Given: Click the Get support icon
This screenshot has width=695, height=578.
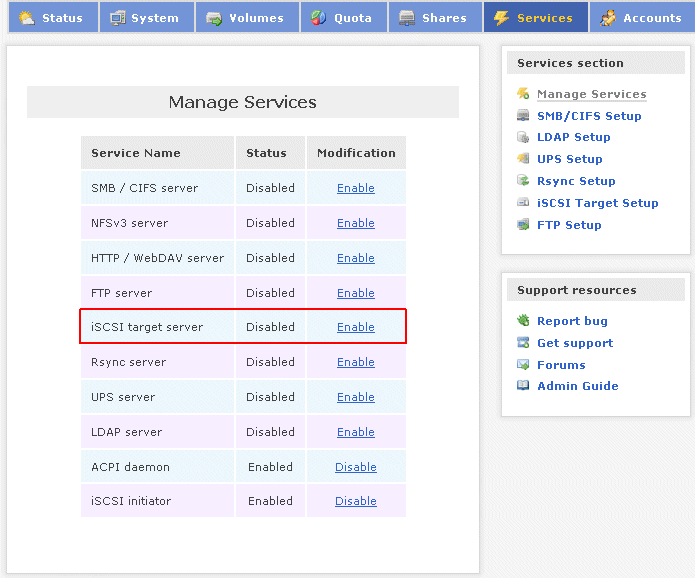Looking at the screenshot, I should click(x=523, y=343).
